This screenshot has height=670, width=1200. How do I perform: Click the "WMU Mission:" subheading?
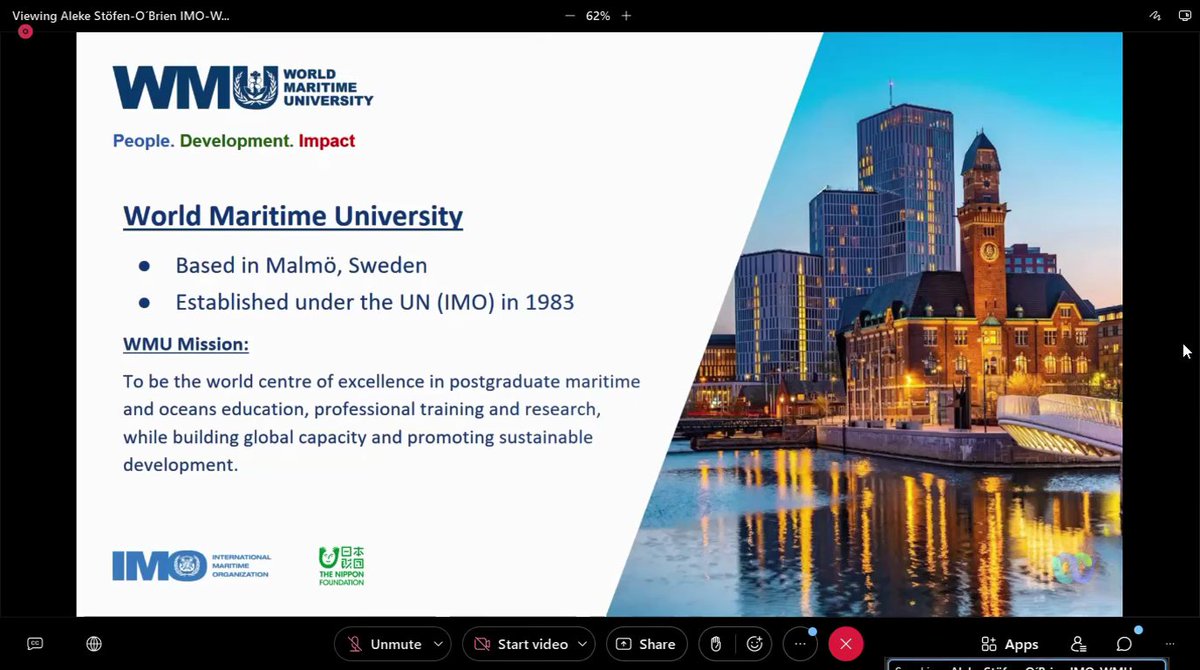[186, 344]
